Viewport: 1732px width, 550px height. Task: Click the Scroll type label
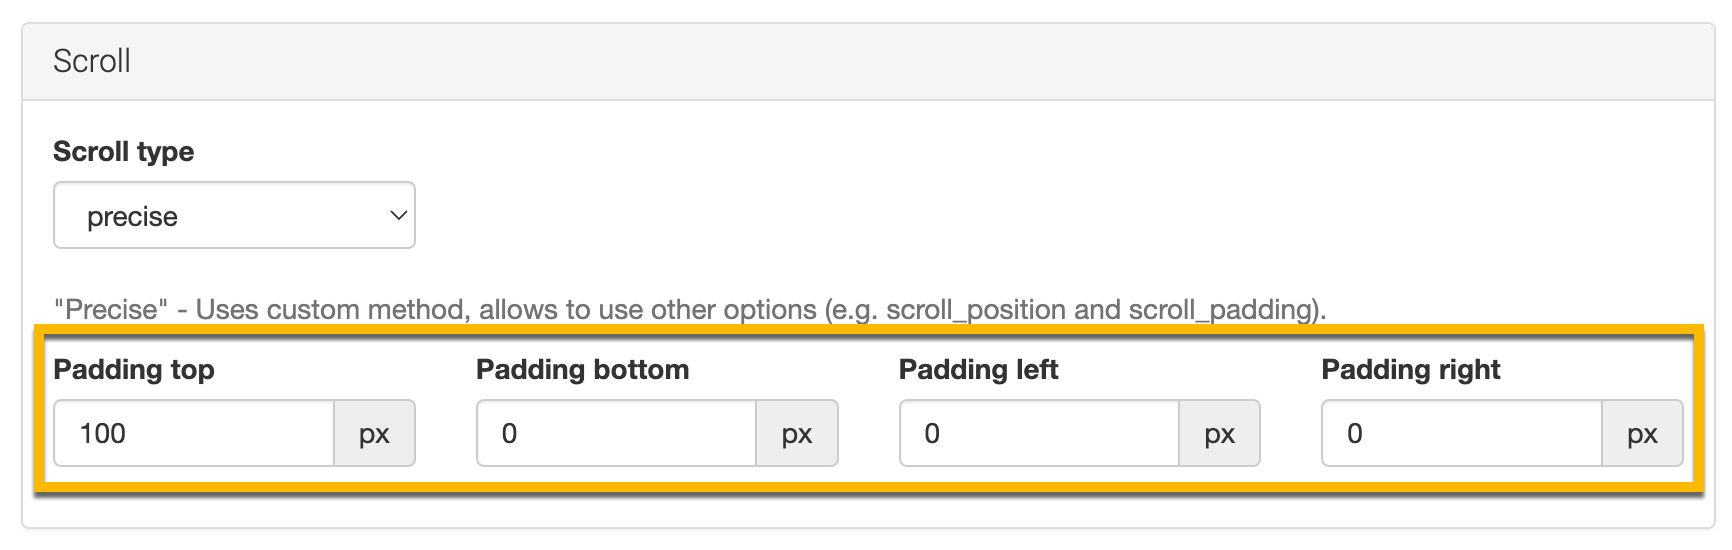(123, 152)
